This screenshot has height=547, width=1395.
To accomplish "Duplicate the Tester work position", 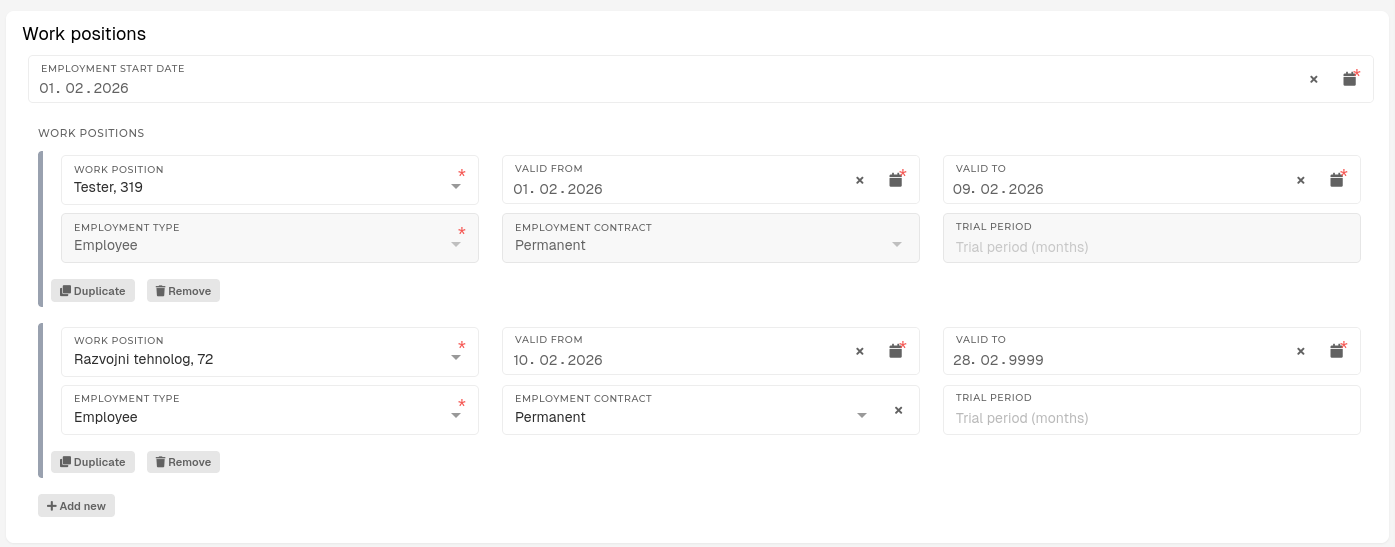I will (93, 291).
